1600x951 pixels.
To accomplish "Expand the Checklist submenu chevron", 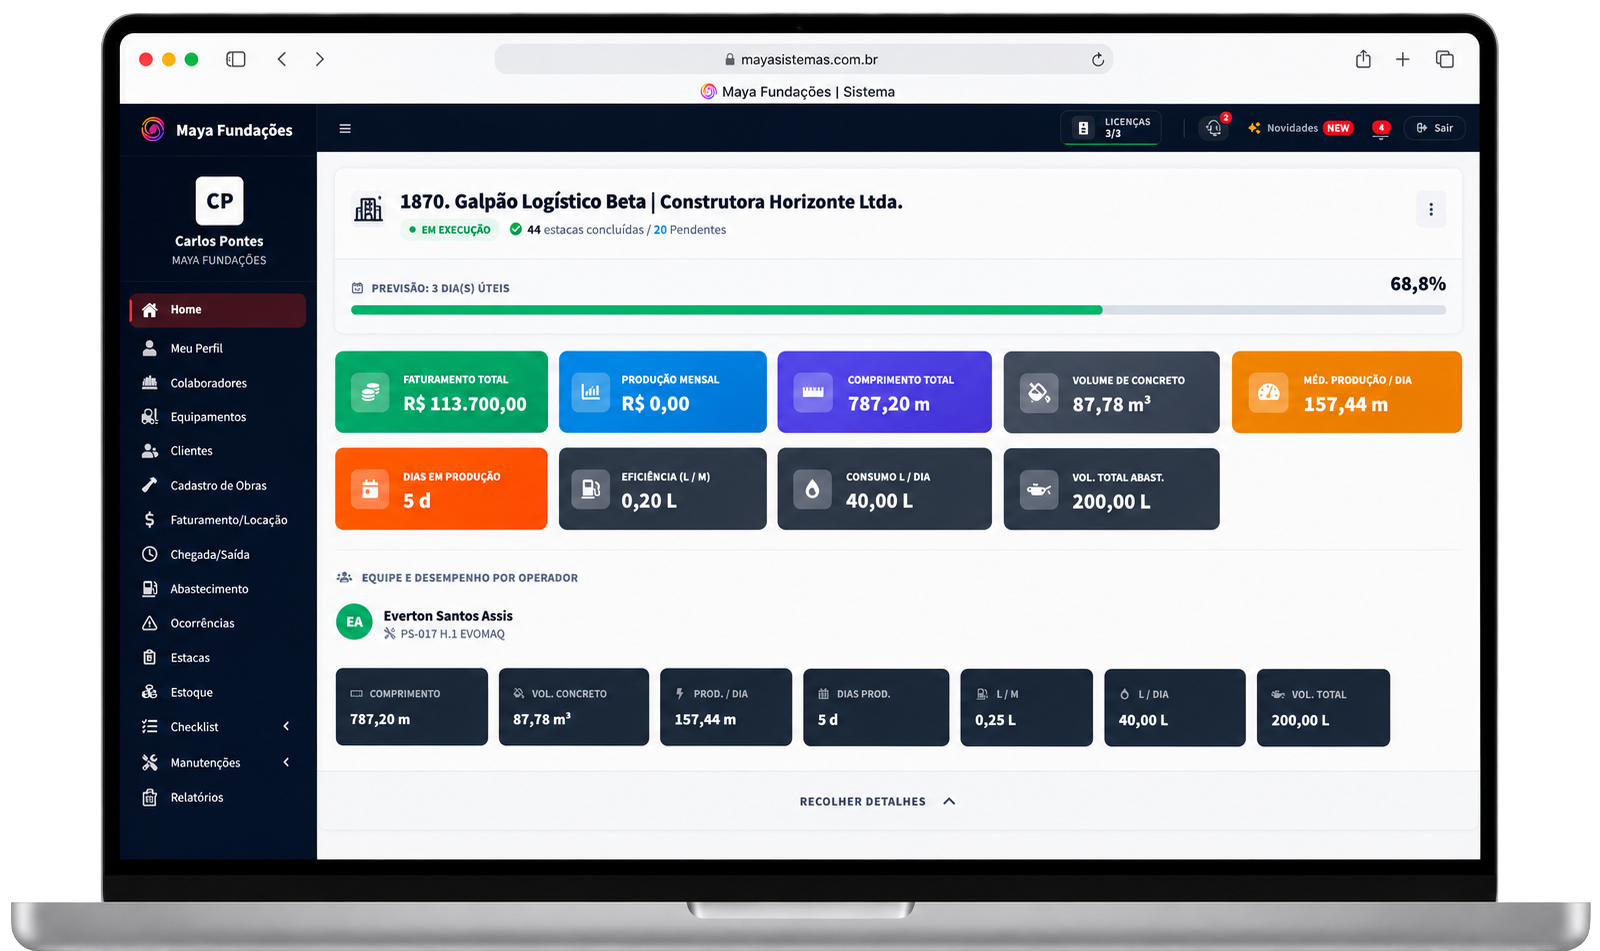I will 286,727.
